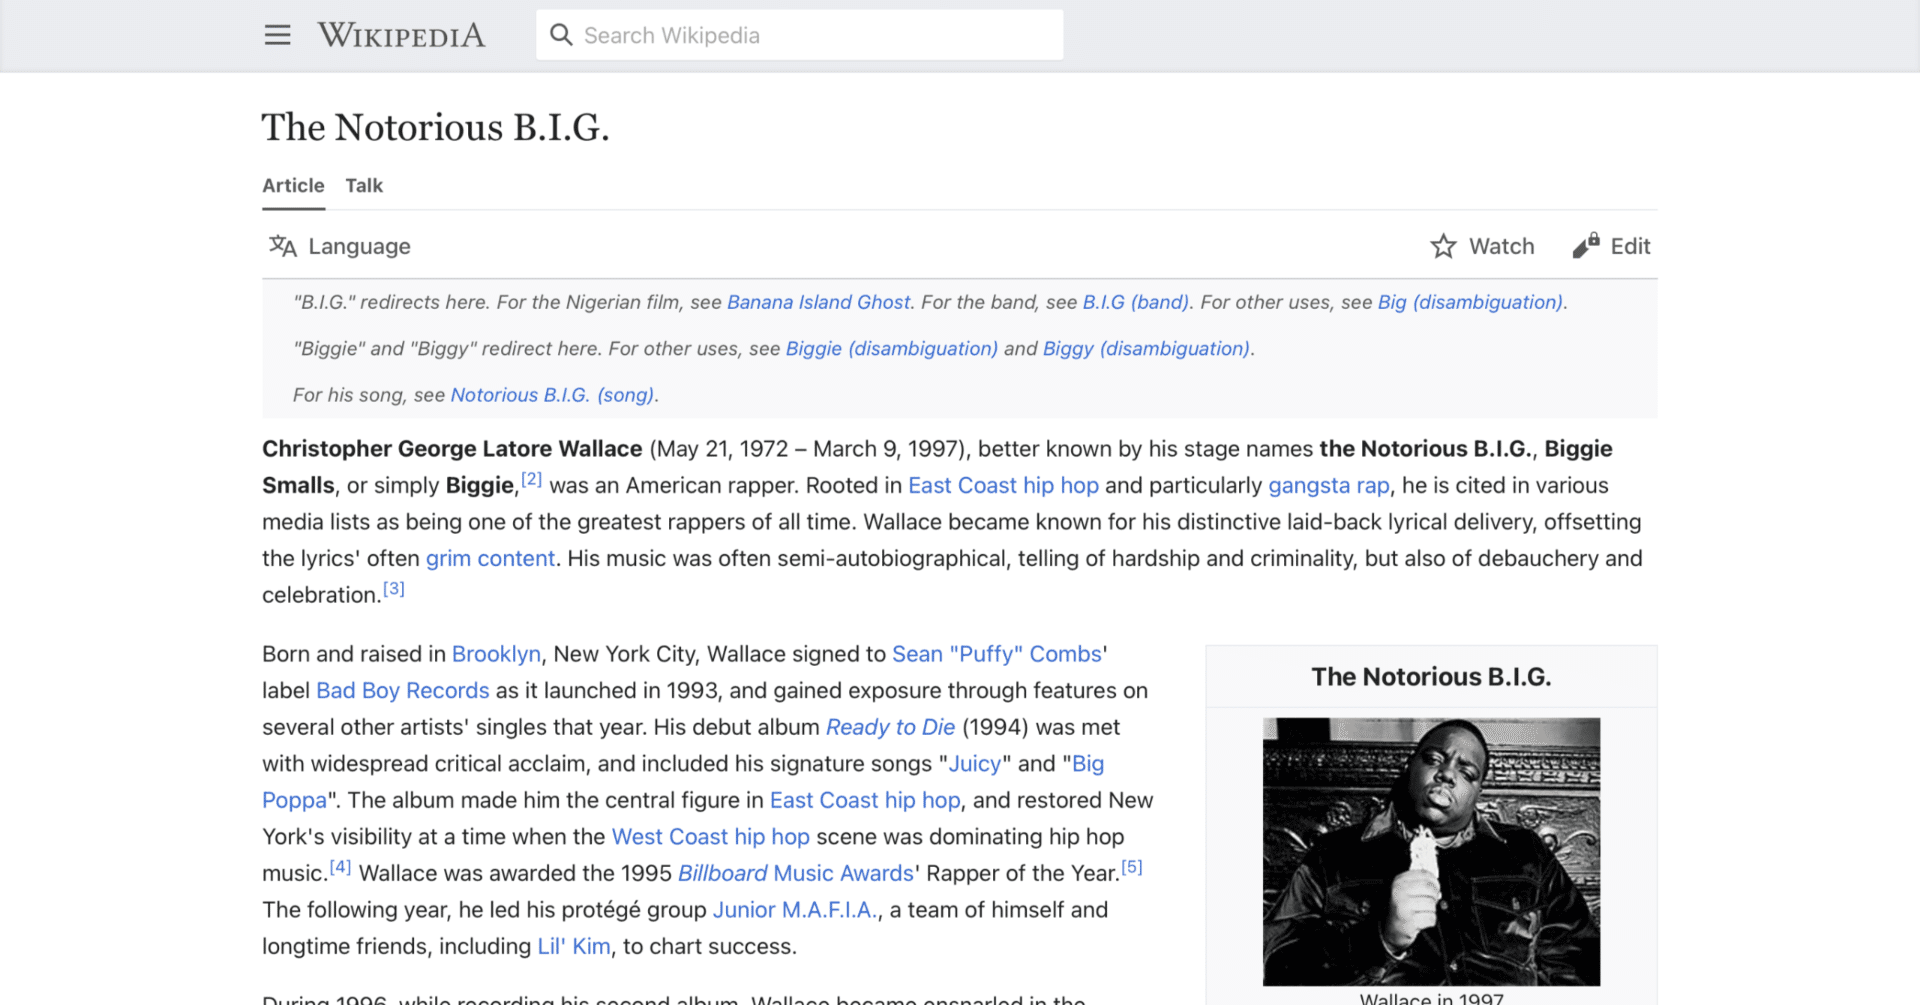Switch to the Article tab
1920x1005 pixels.
(x=293, y=186)
